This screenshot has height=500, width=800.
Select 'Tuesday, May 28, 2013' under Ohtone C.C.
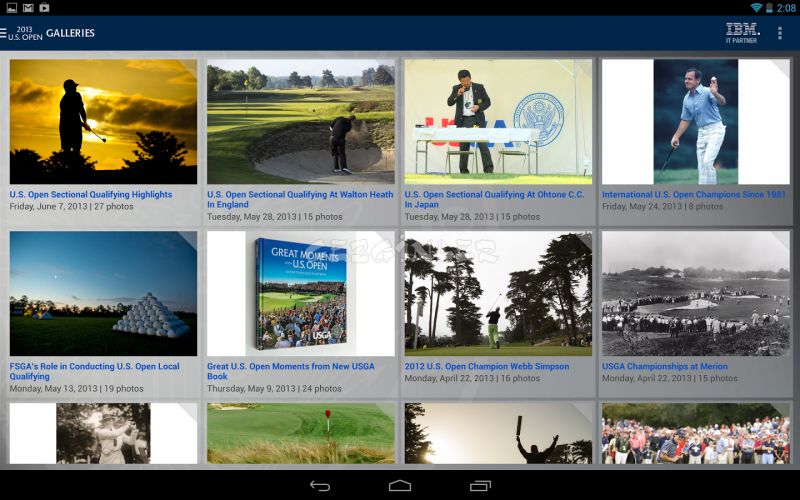[x=449, y=217]
